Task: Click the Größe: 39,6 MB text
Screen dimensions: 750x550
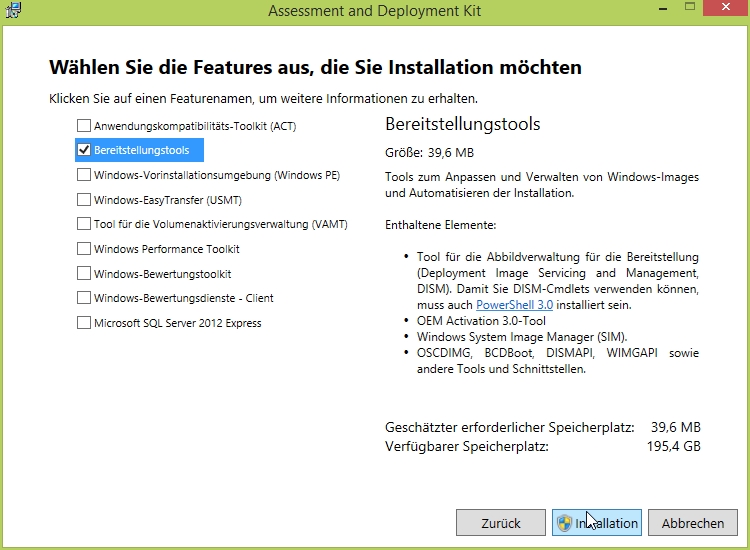Action: [x=429, y=153]
